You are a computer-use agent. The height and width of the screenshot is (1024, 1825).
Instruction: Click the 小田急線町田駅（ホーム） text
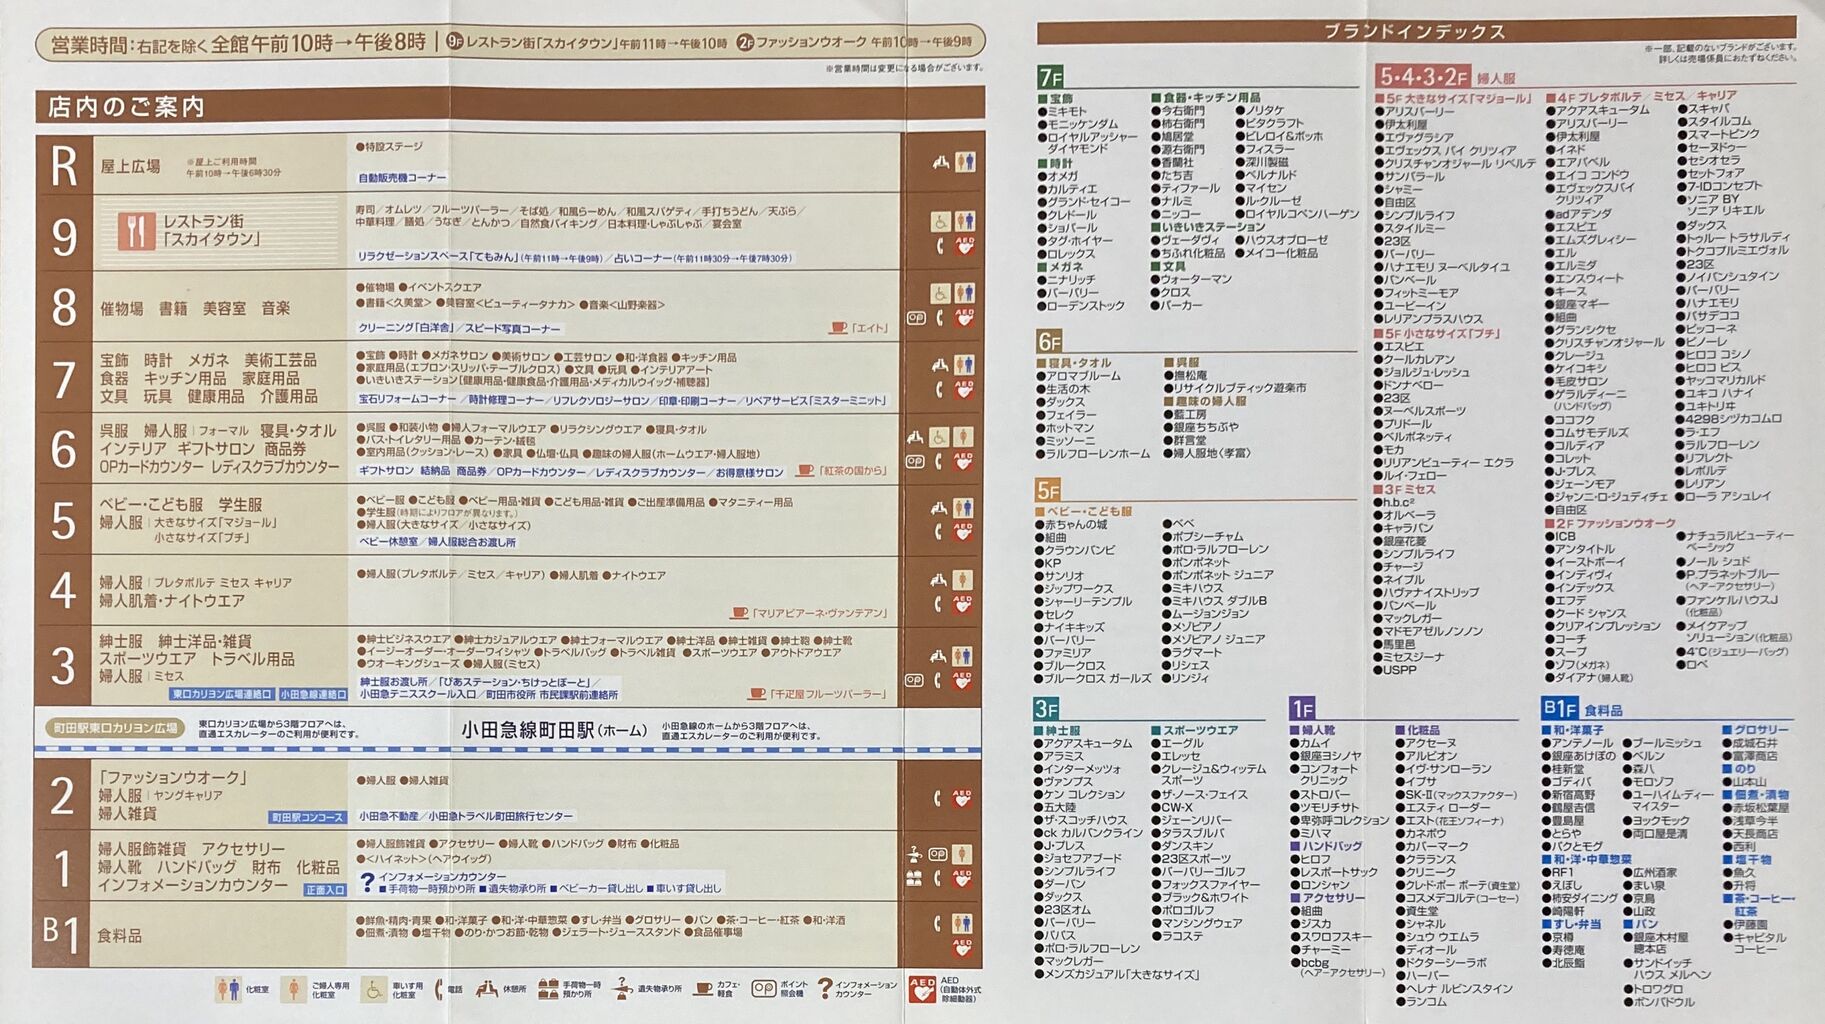point(554,731)
